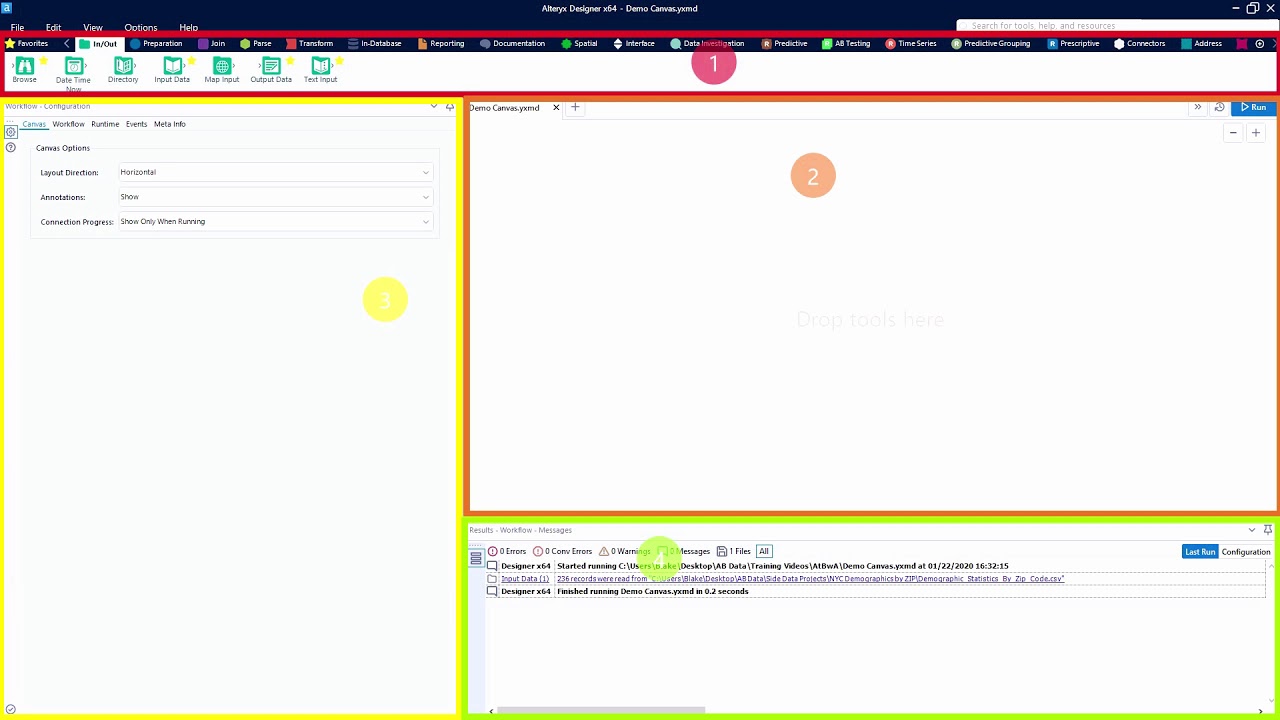Open the AB Testing tool category
This screenshot has height=720, width=1280.
[x=847, y=43]
